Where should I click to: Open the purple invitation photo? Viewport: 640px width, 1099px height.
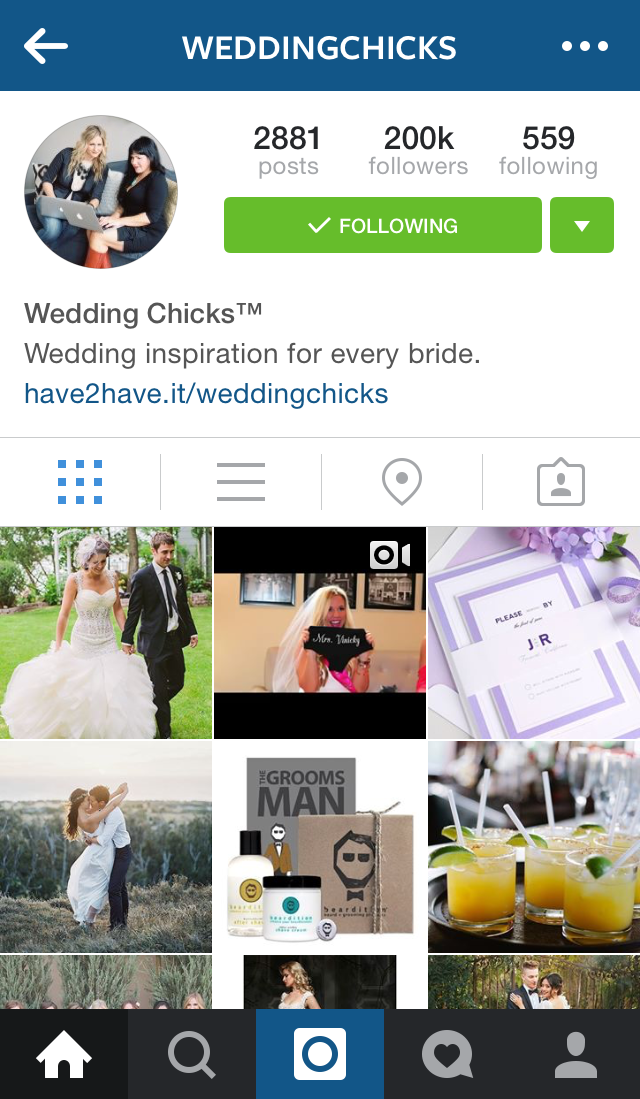534,633
